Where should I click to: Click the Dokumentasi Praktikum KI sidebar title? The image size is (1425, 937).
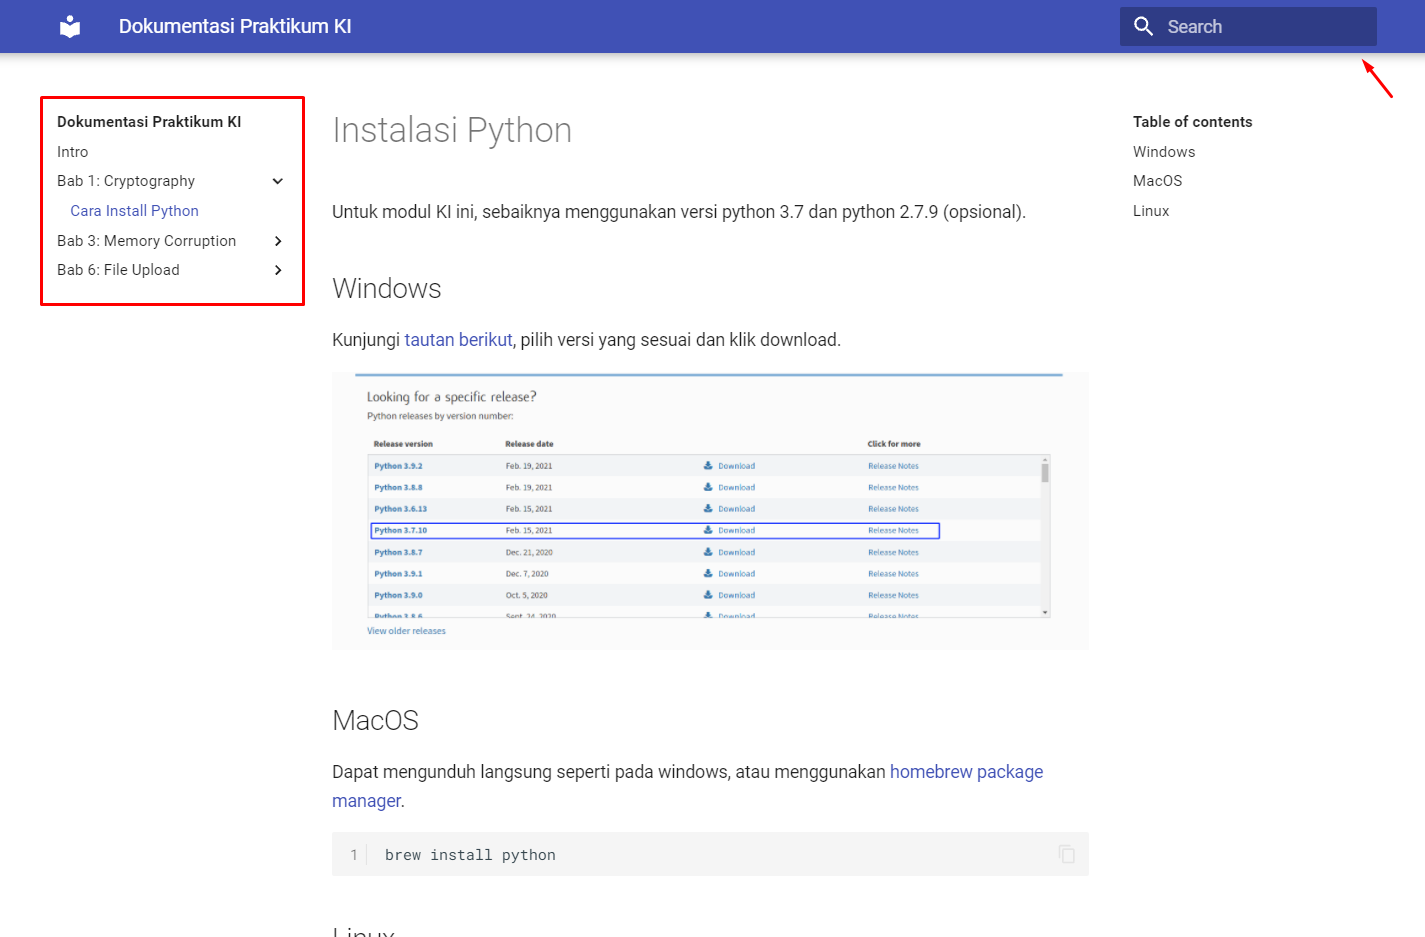(149, 122)
